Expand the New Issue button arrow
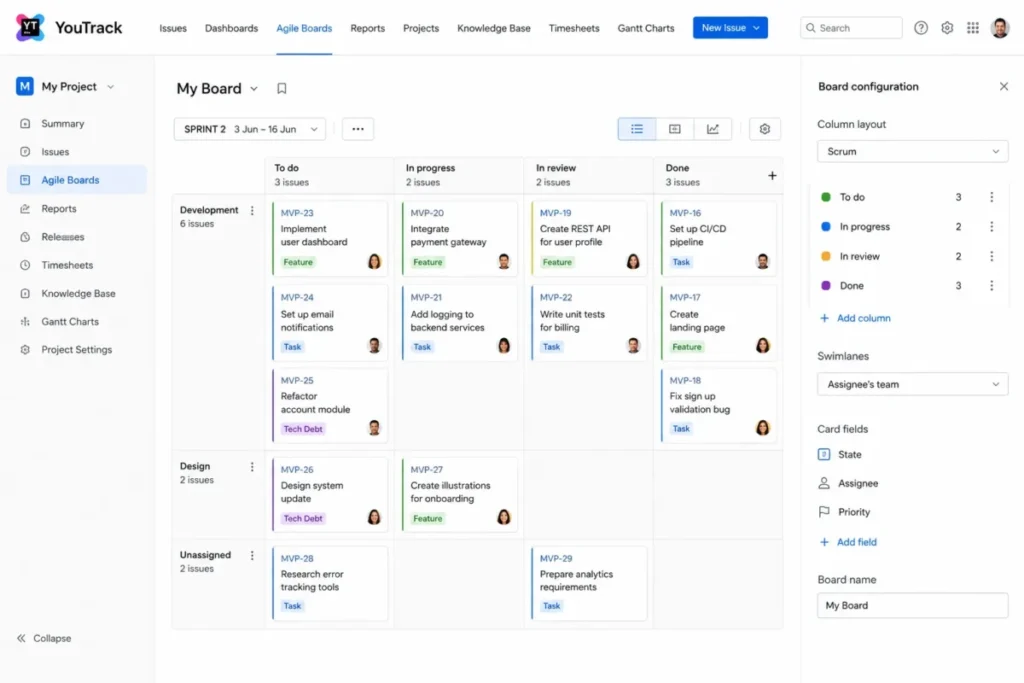The width and height of the screenshot is (1024, 683). coord(756,28)
